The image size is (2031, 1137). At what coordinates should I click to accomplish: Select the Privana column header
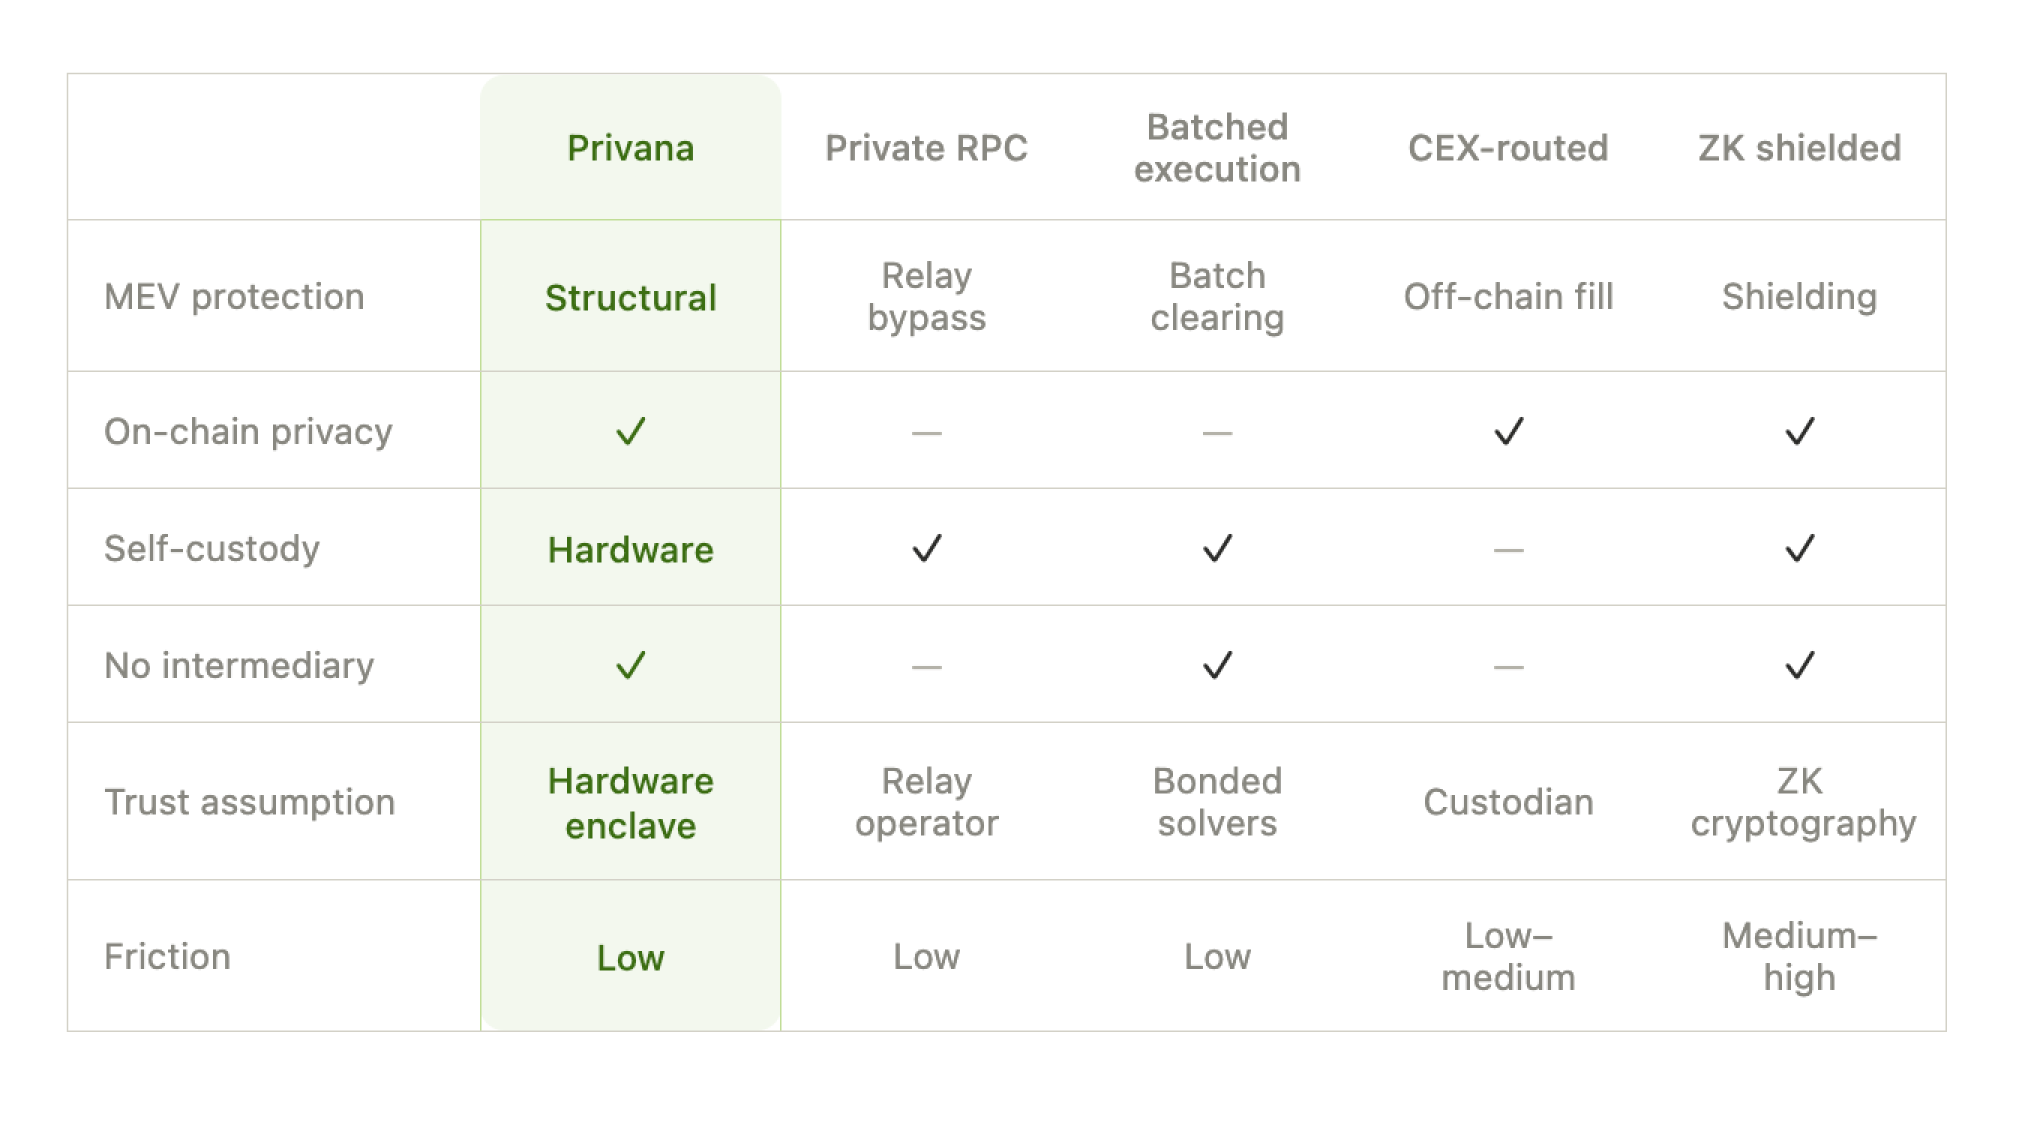tap(630, 148)
